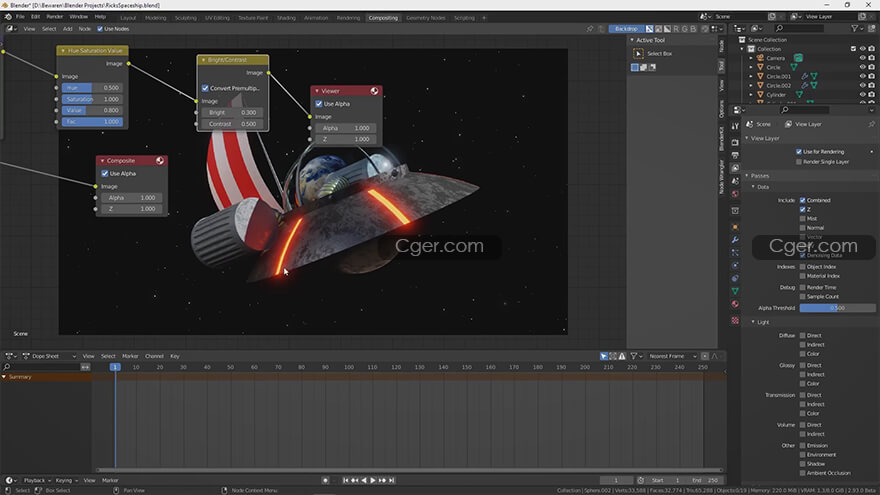Toggle Convert Premultiplied checkbox in Bright/Contrast node
This screenshot has width=880, height=495.
(205, 88)
